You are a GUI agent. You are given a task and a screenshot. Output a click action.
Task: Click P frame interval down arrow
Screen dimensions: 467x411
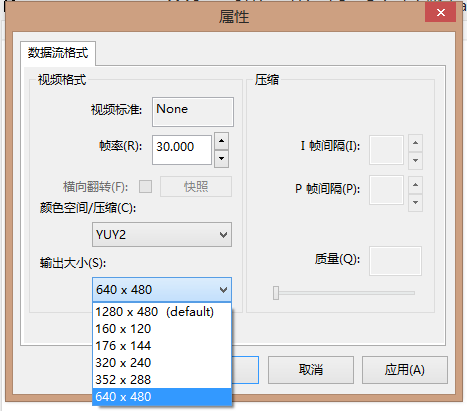(415, 202)
